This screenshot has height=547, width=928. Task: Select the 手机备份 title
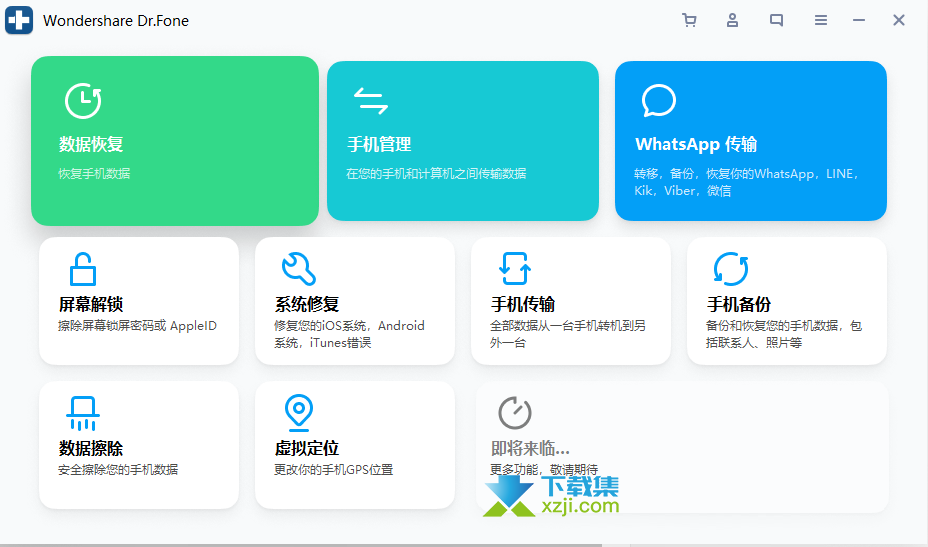(x=739, y=304)
